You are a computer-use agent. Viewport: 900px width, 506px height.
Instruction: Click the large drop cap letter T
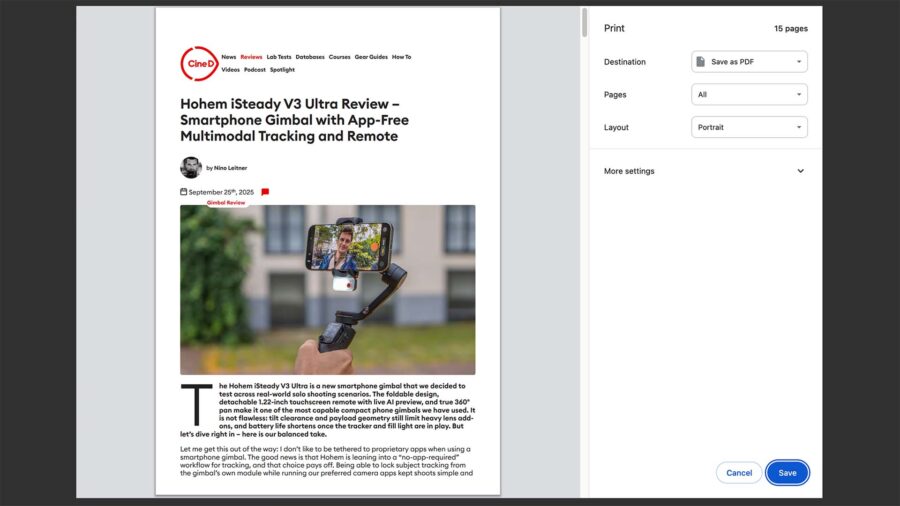pos(197,405)
